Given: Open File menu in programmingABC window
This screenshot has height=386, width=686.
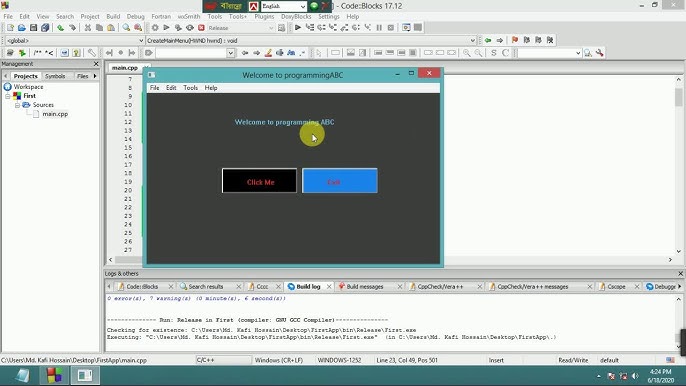Looking at the screenshot, I should pyautogui.click(x=154, y=88).
